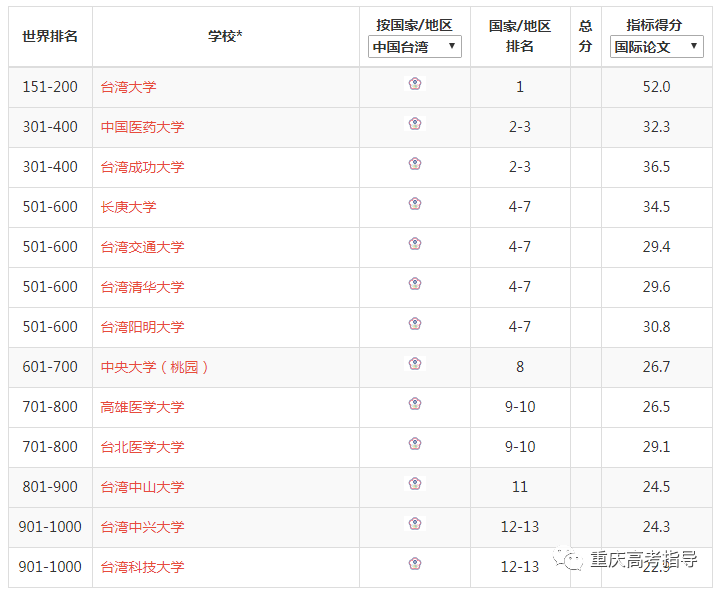Click the region emblem in 台湾成功大学 row

(x=415, y=163)
